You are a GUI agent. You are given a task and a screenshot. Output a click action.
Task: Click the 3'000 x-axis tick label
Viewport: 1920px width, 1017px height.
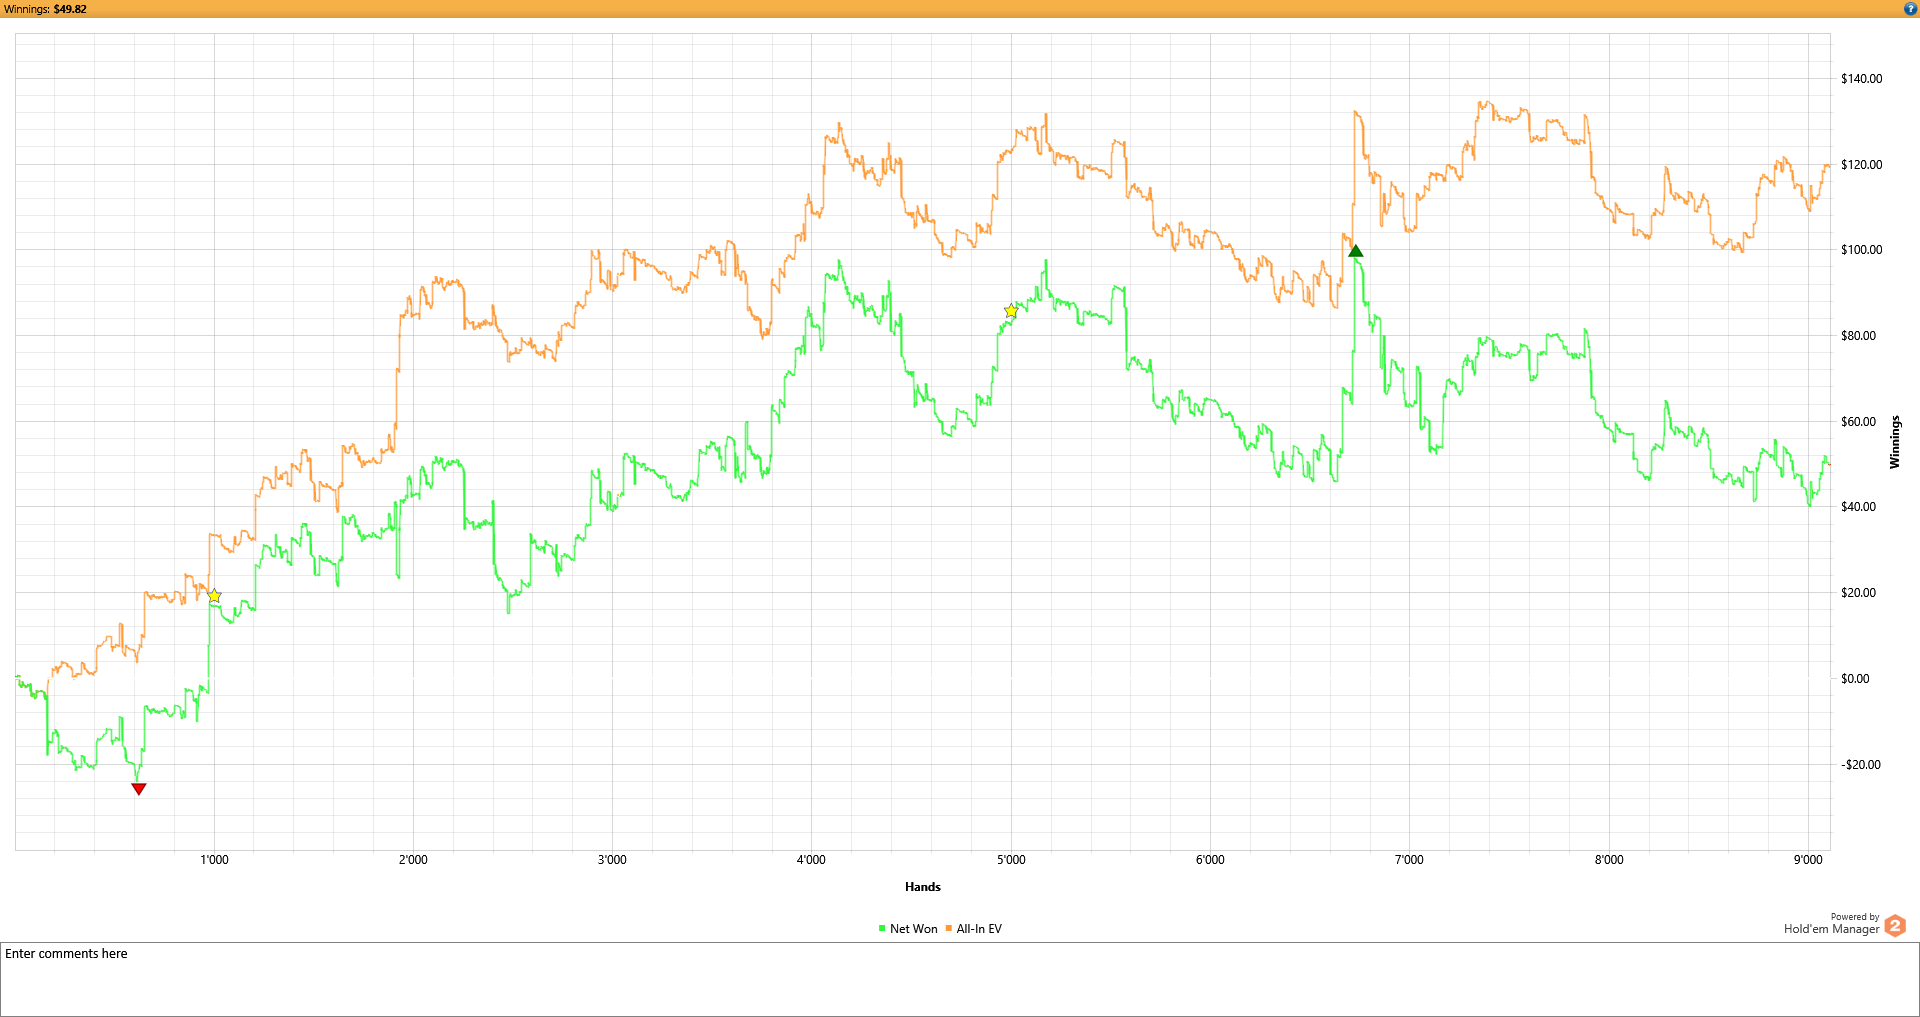coord(612,860)
